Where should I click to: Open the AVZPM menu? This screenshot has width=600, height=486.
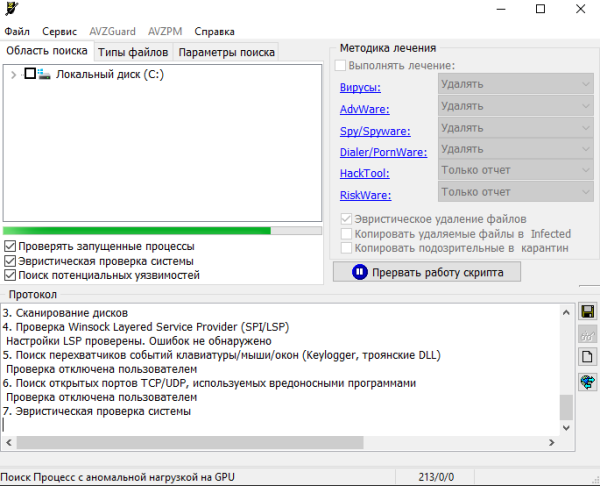[x=165, y=31]
